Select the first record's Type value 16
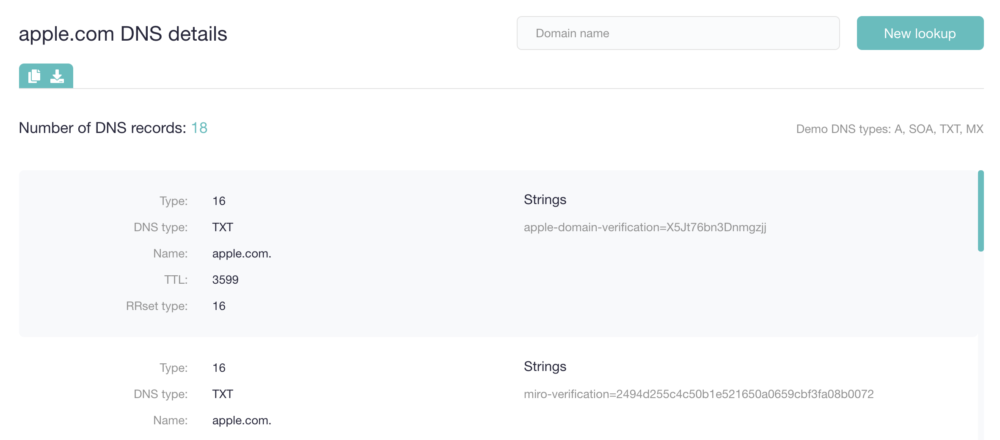 pos(219,202)
